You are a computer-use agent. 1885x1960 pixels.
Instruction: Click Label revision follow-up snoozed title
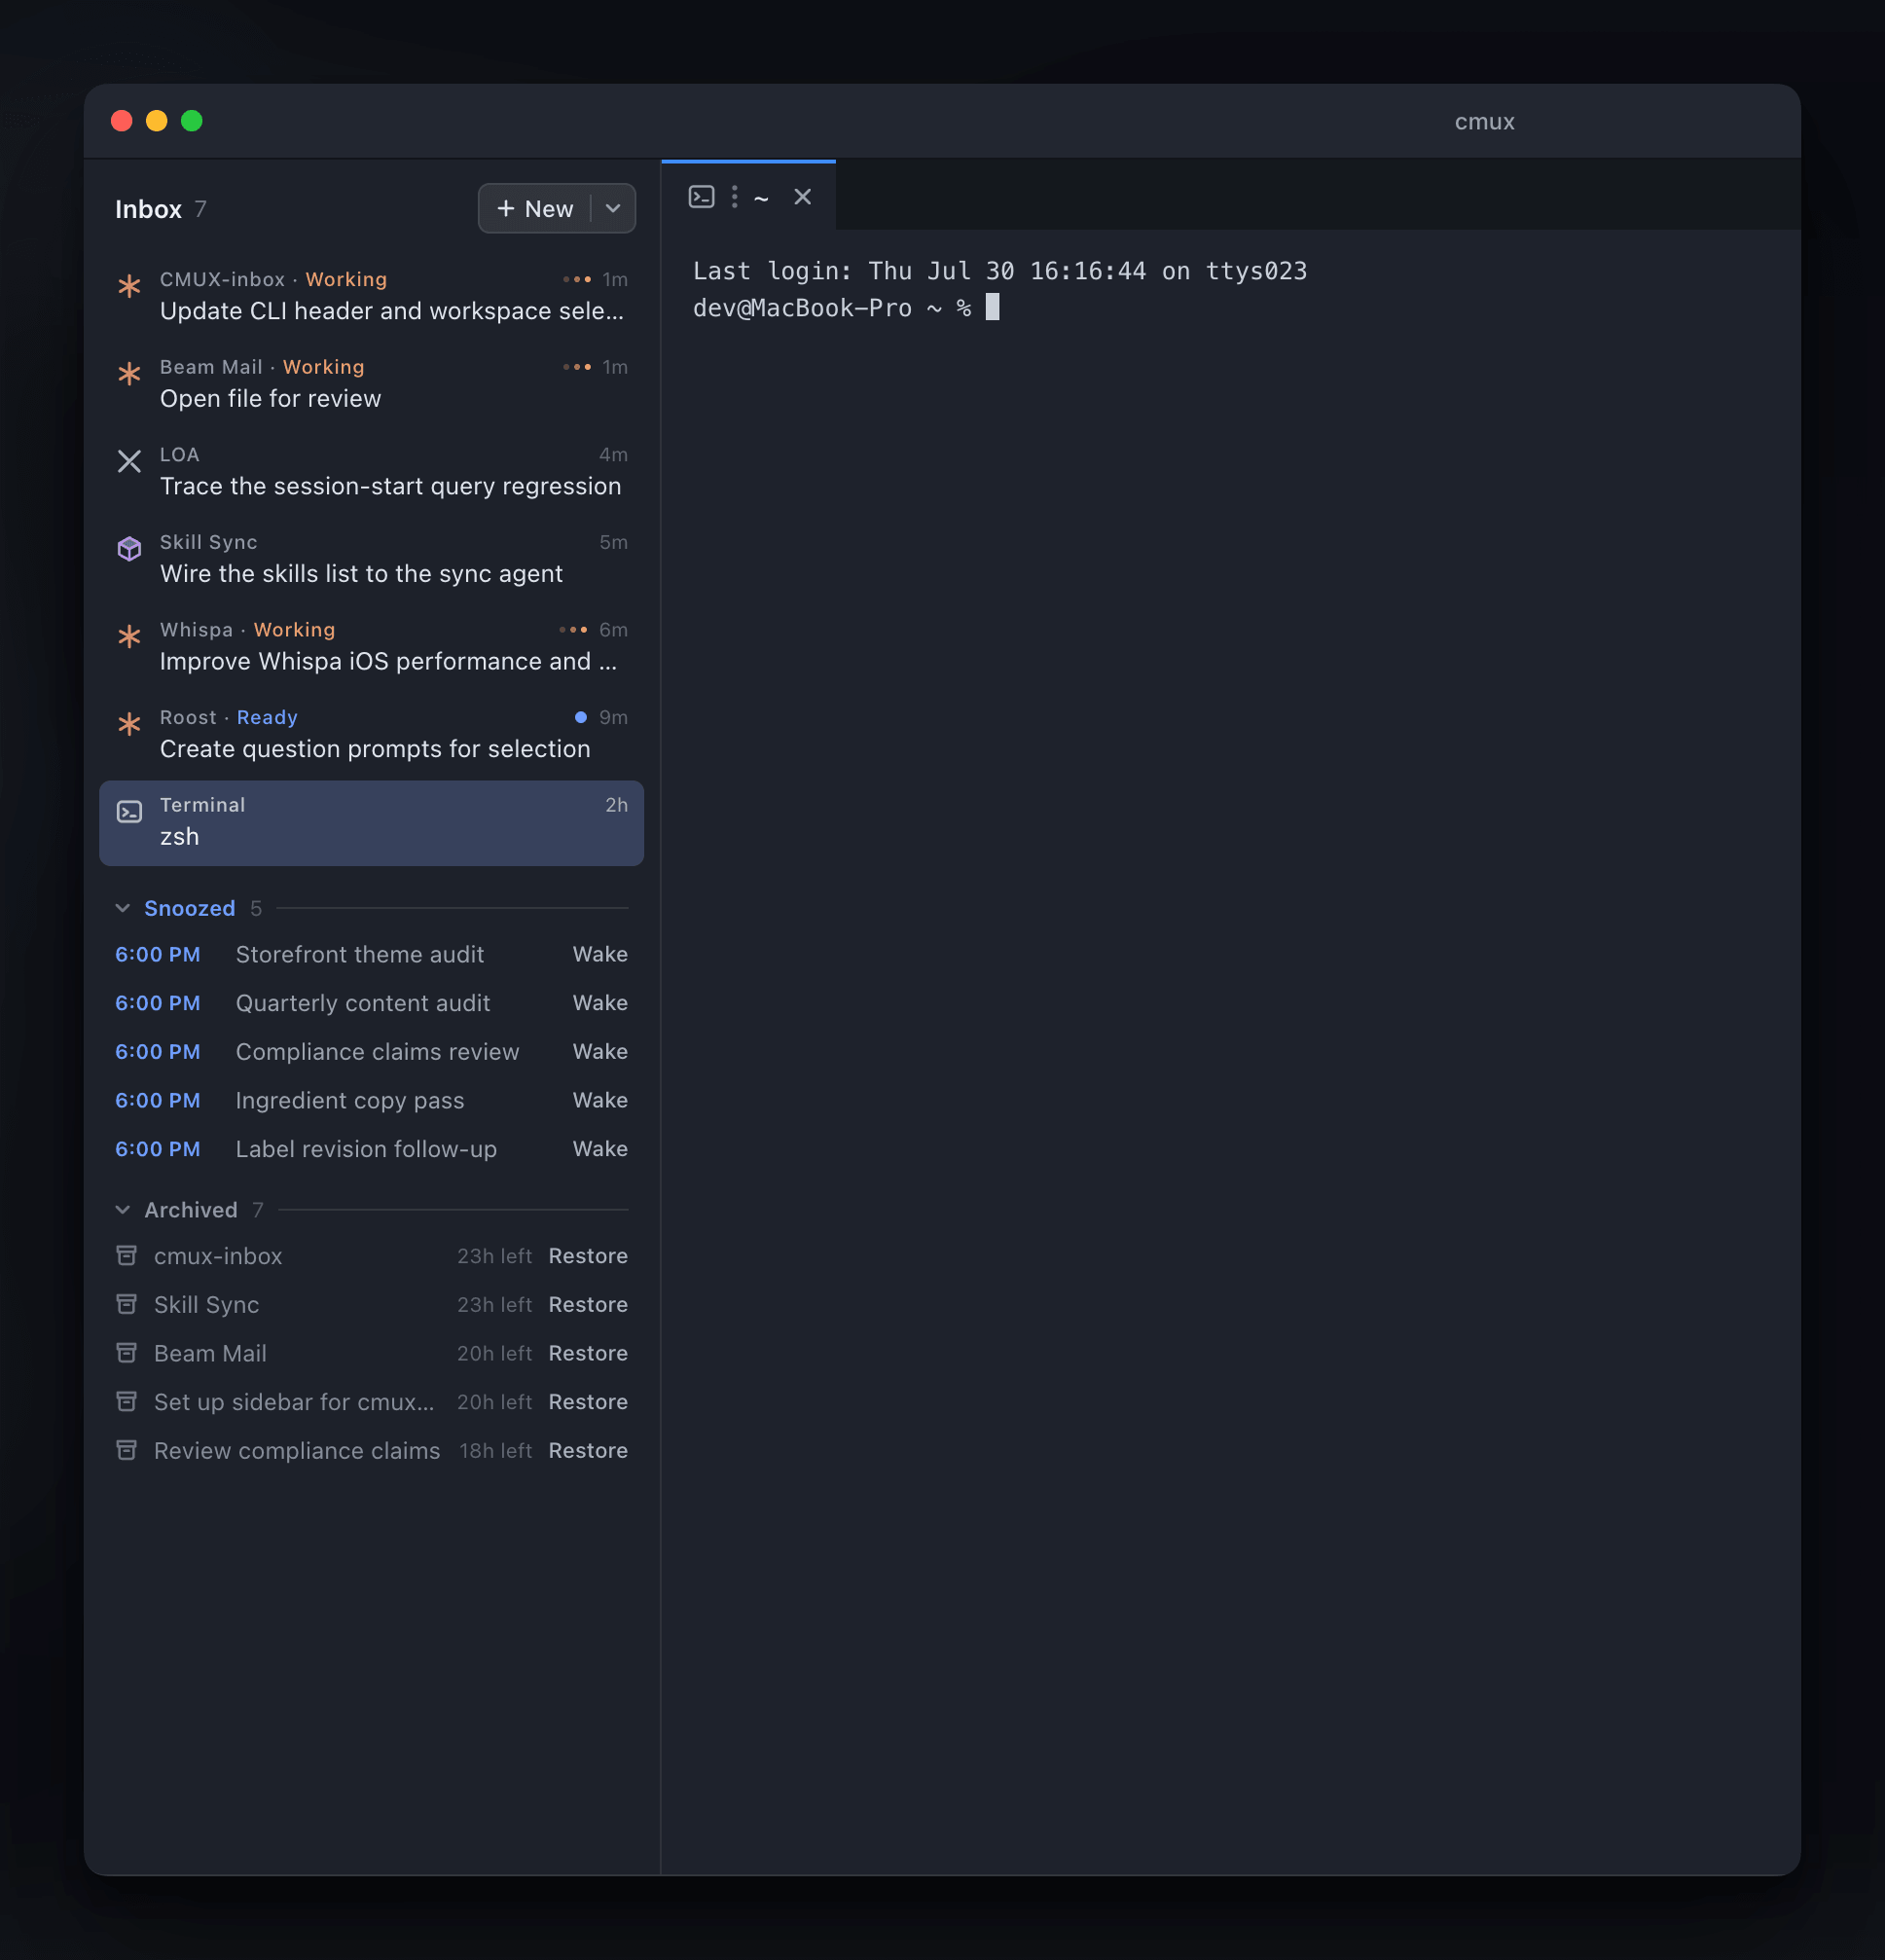(x=366, y=1149)
